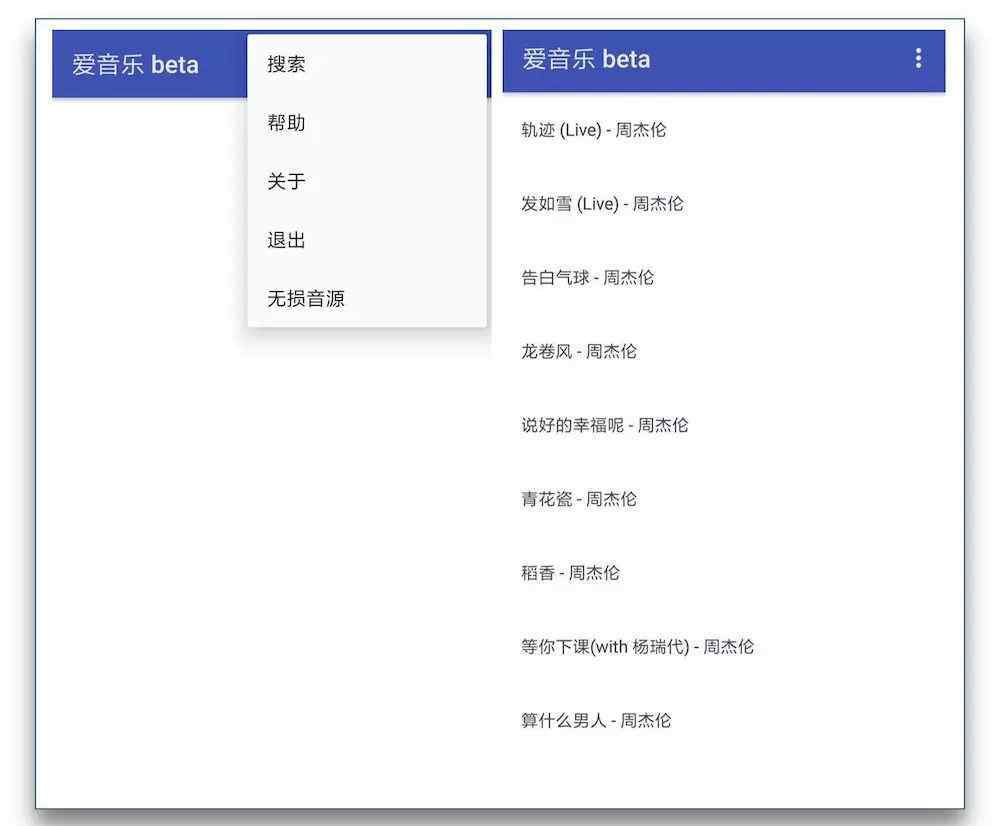Choose 龙卷风 - 周杰伦 track
The height and width of the screenshot is (826, 1000).
(724, 351)
